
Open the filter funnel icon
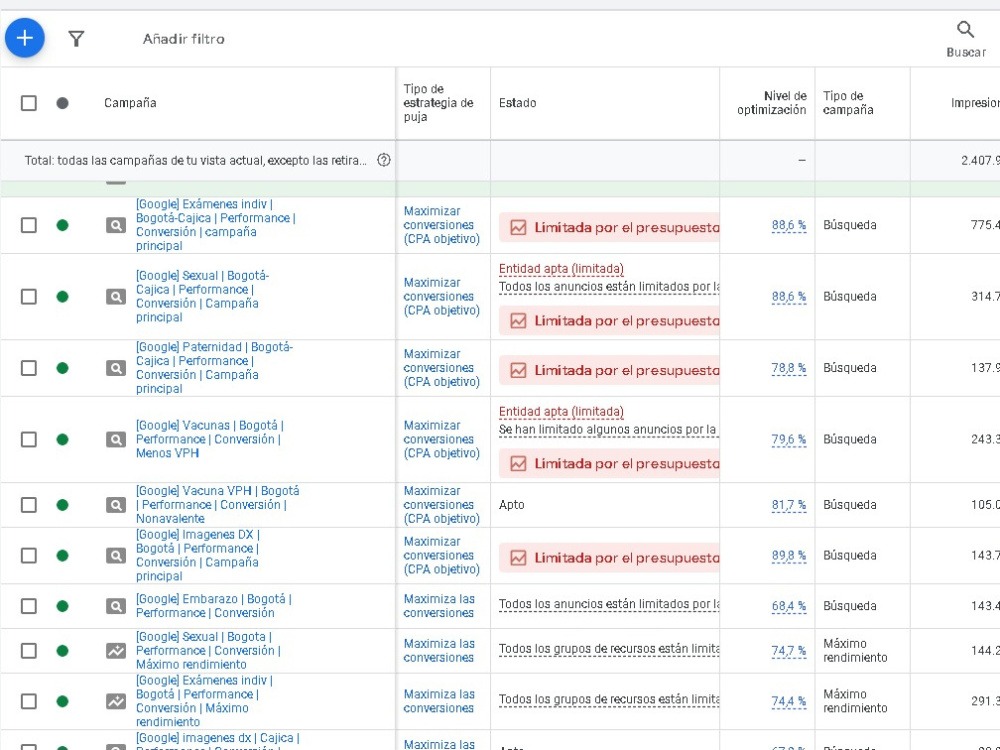pos(76,39)
